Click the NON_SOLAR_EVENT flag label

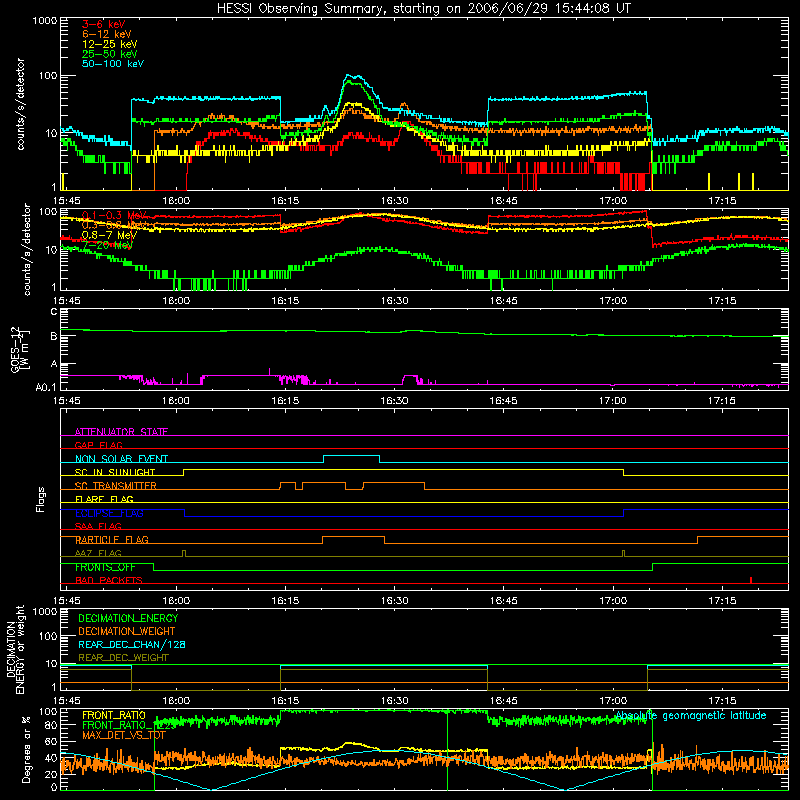tap(121, 459)
